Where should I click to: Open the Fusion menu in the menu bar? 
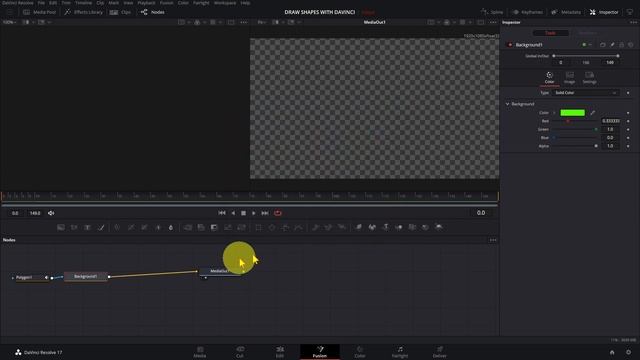click(x=166, y=3)
